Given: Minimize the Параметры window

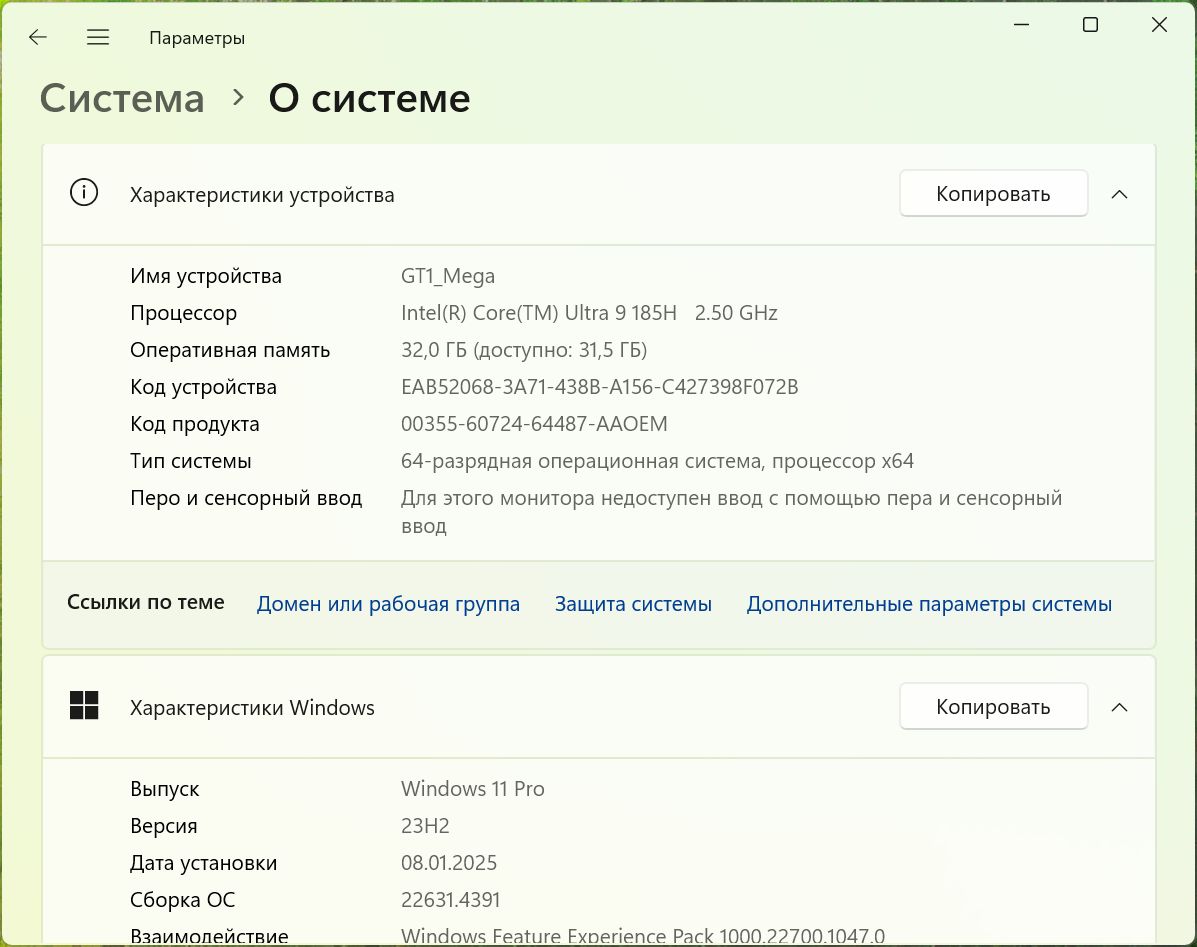Looking at the screenshot, I should (x=1021, y=24).
